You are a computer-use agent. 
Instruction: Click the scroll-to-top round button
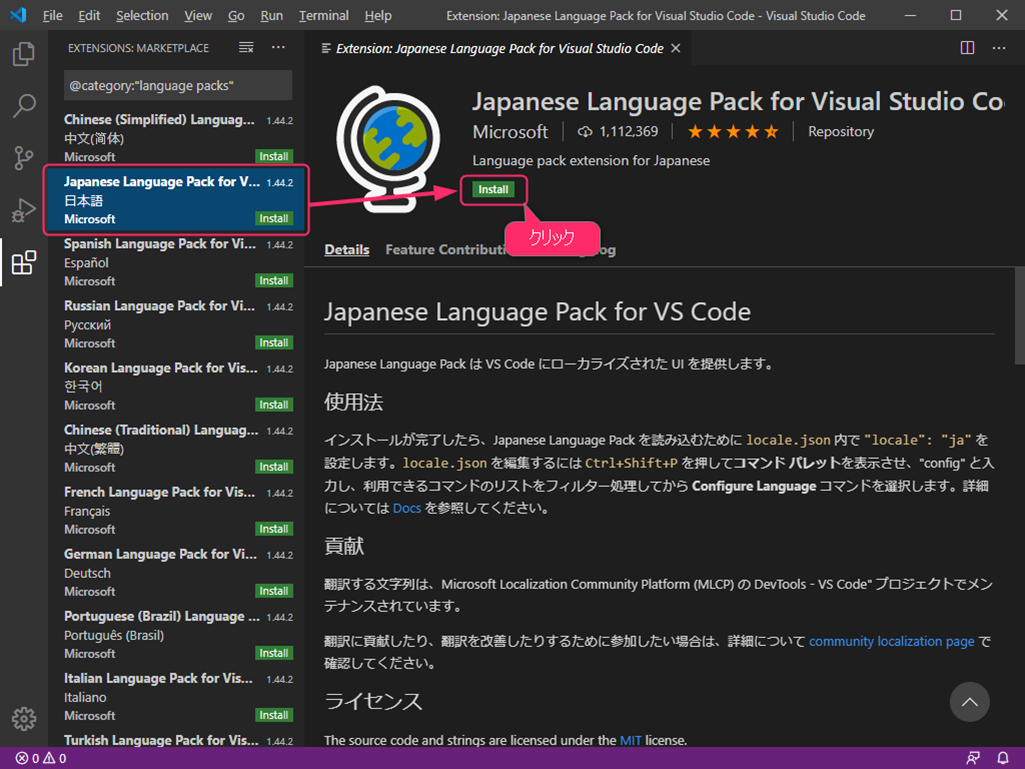tap(969, 702)
